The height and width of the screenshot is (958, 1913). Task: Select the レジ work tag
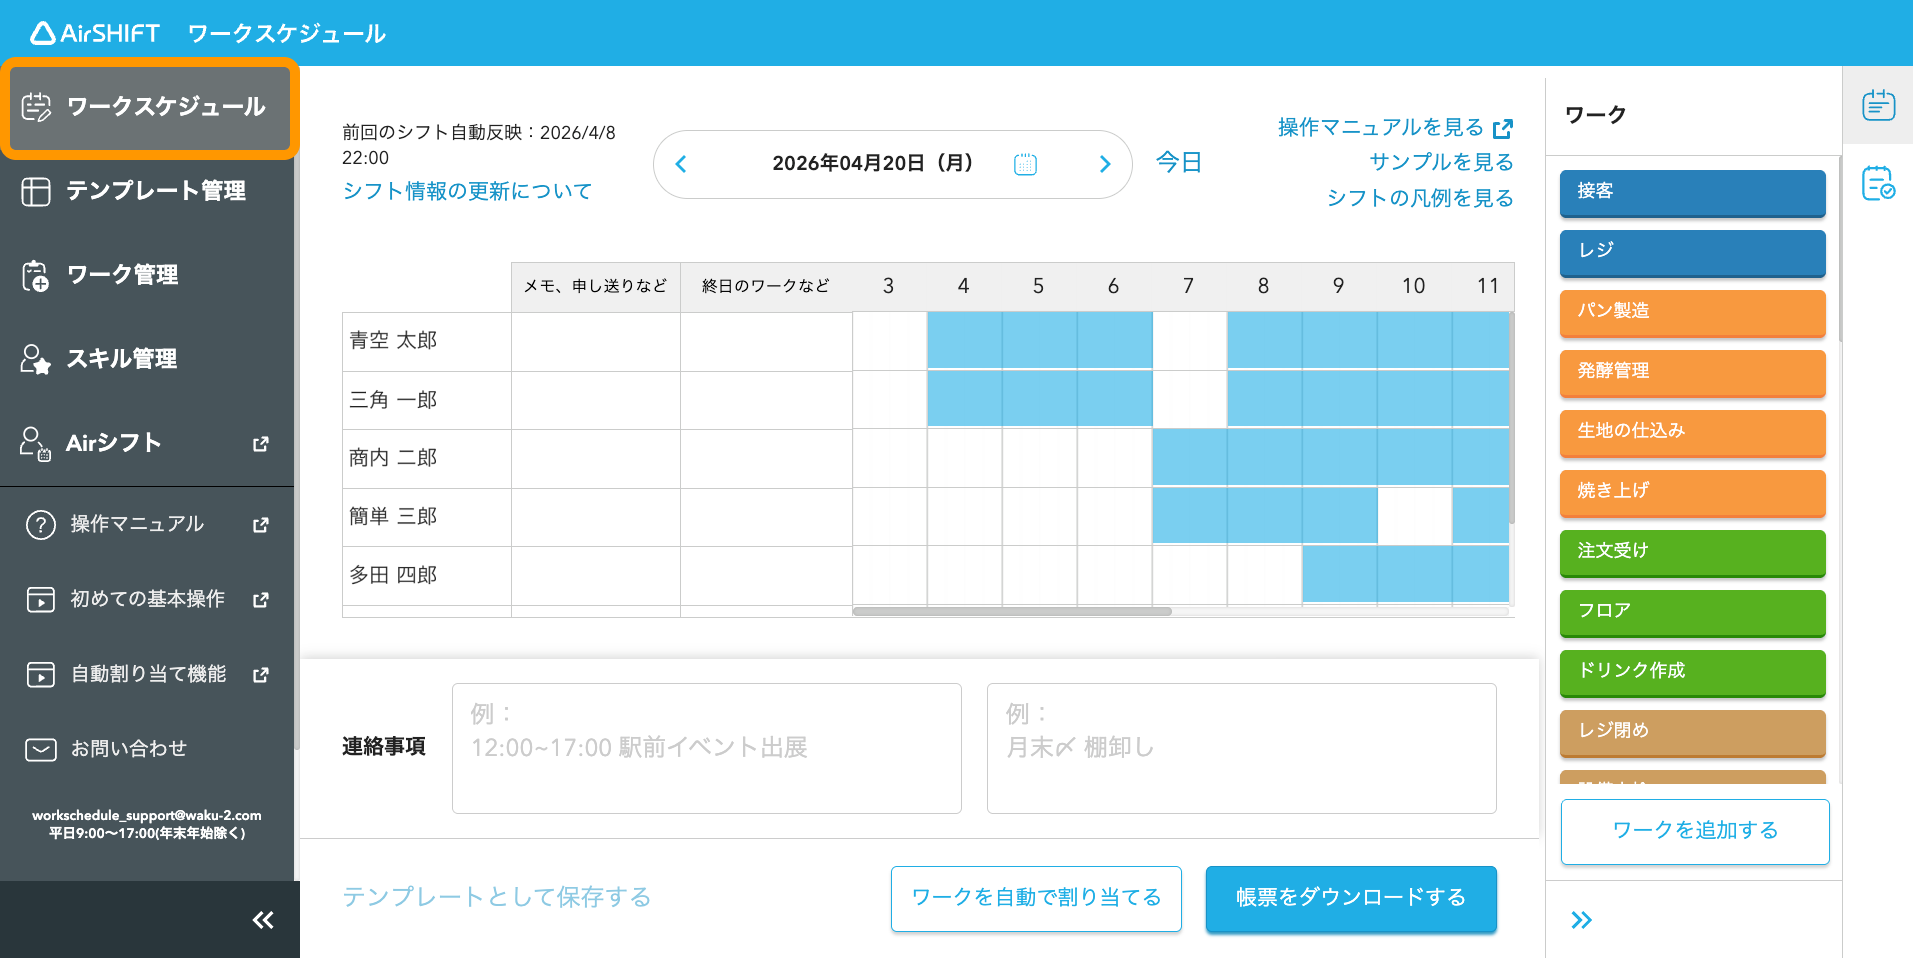pyautogui.click(x=1692, y=253)
